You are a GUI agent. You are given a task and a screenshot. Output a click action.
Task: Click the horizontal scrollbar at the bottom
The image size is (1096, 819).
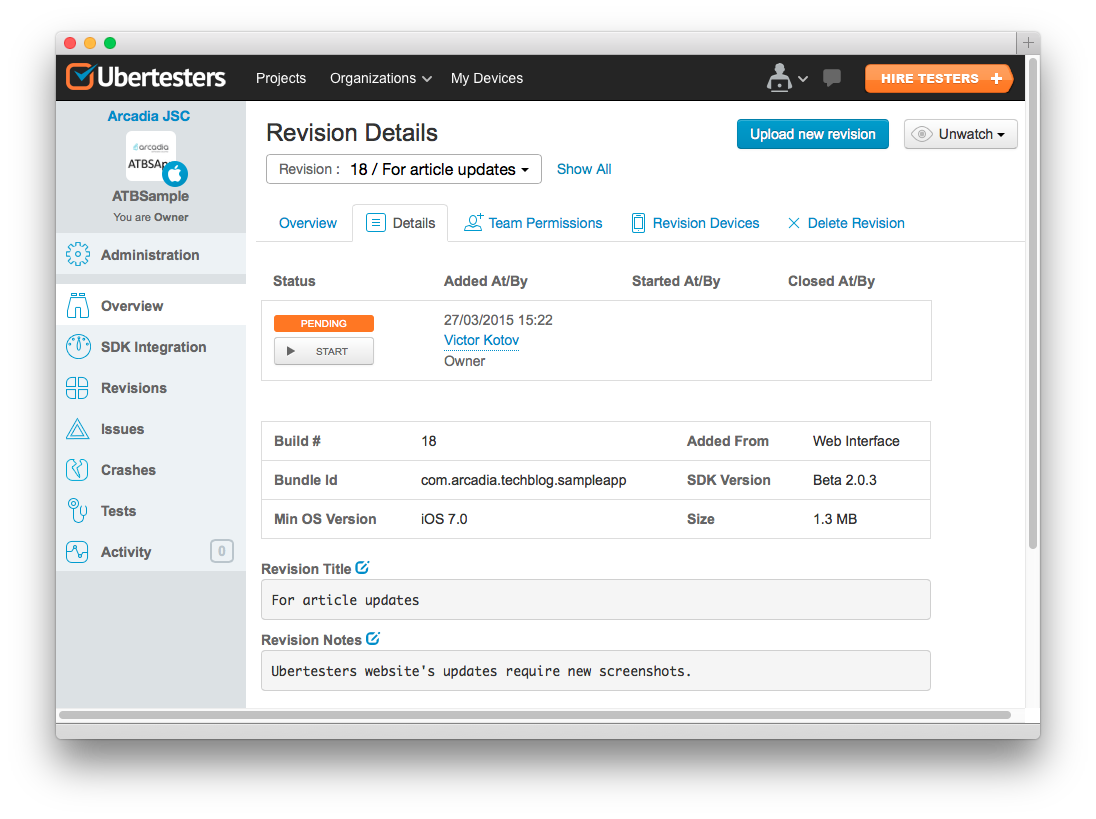[534, 715]
